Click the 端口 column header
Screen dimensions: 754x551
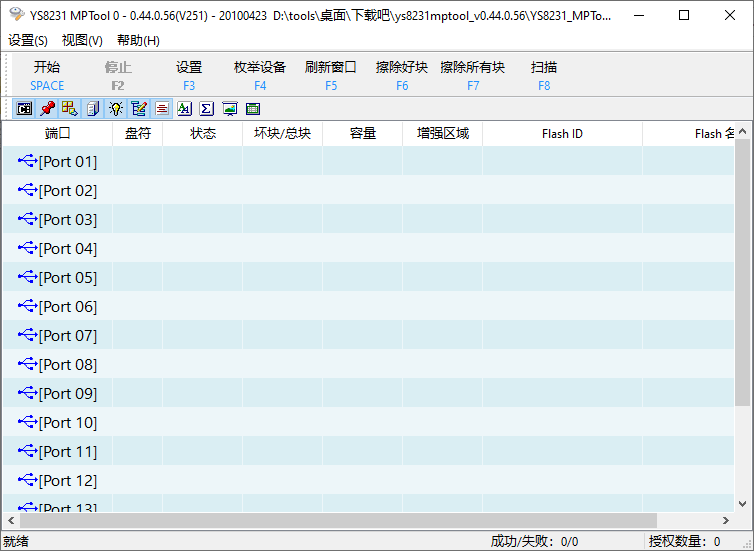click(x=58, y=134)
